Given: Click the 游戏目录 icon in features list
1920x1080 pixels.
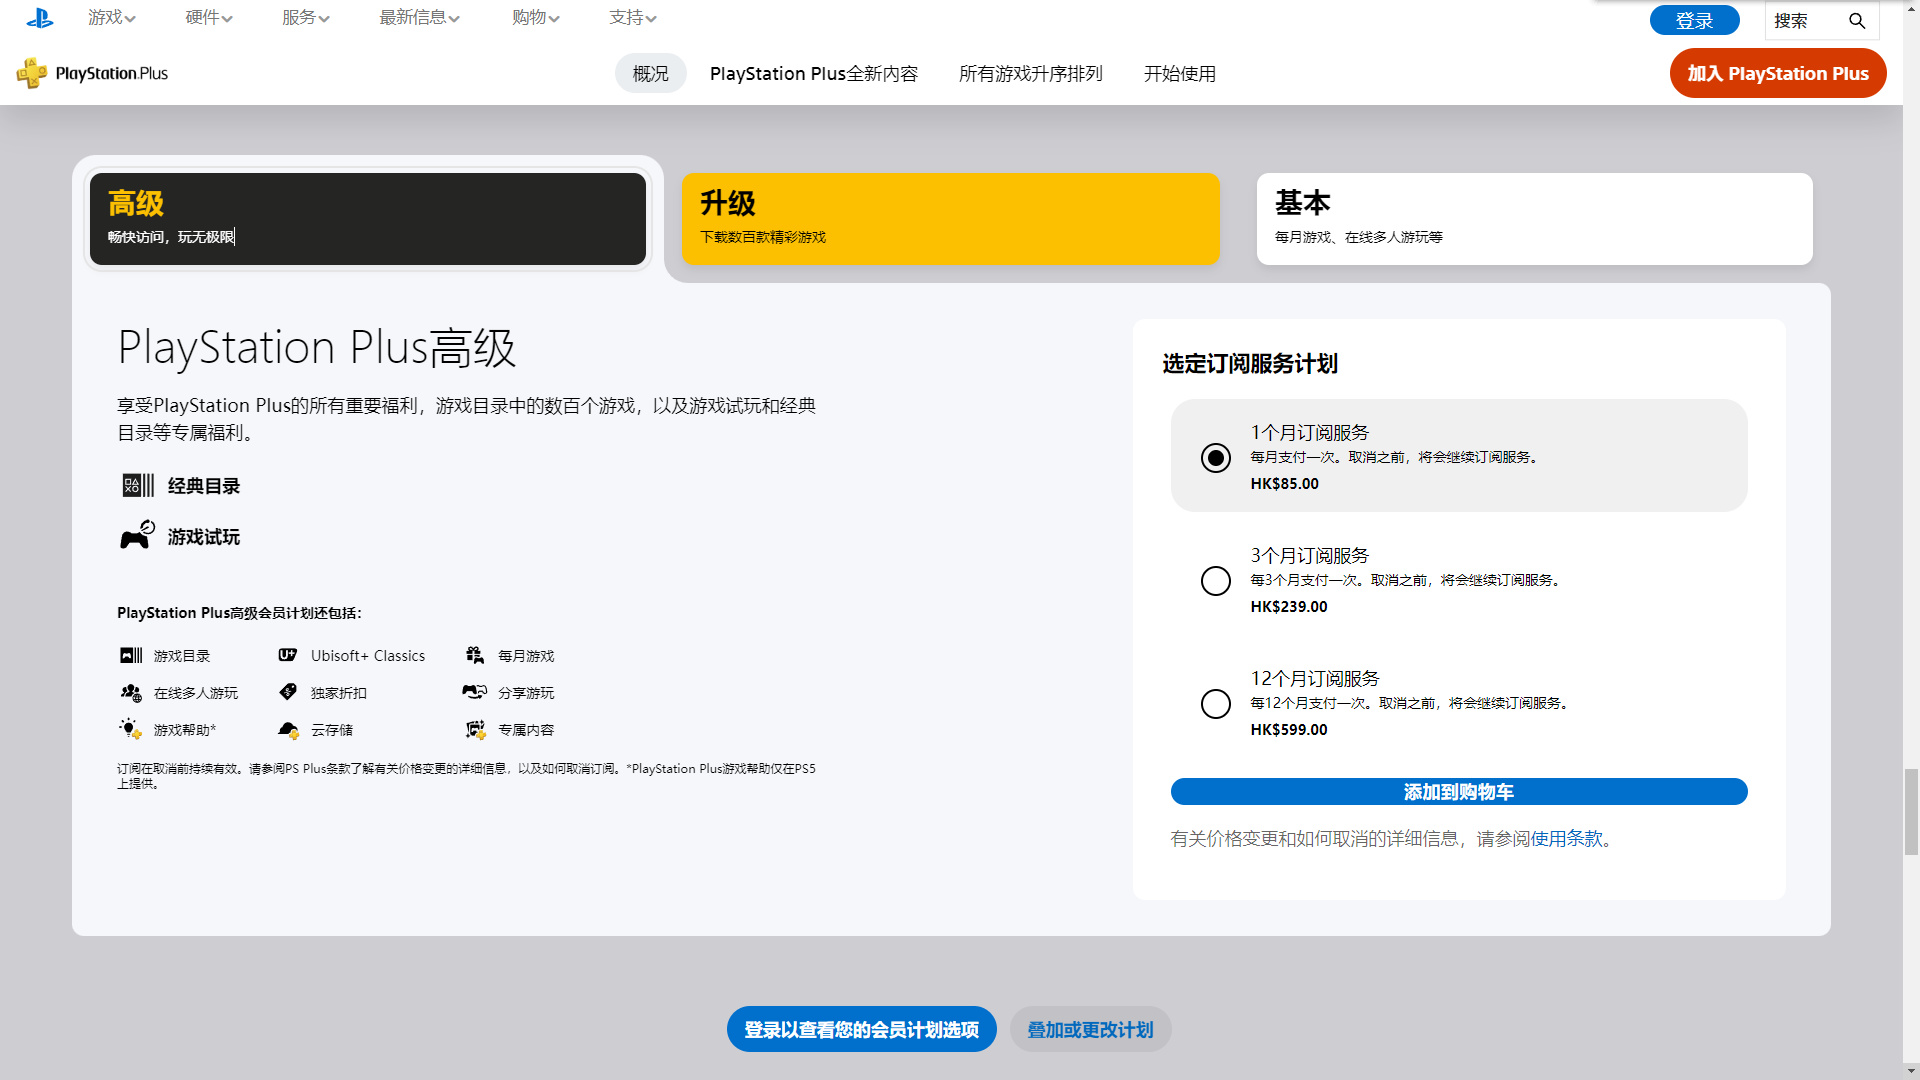Looking at the screenshot, I should [131, 655].
